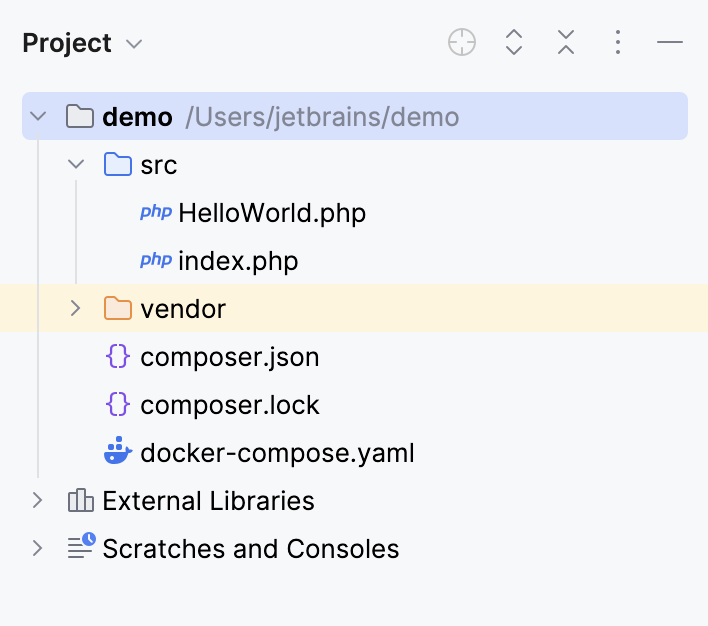Collapse the demo root folder

click(x=38, y=116)
